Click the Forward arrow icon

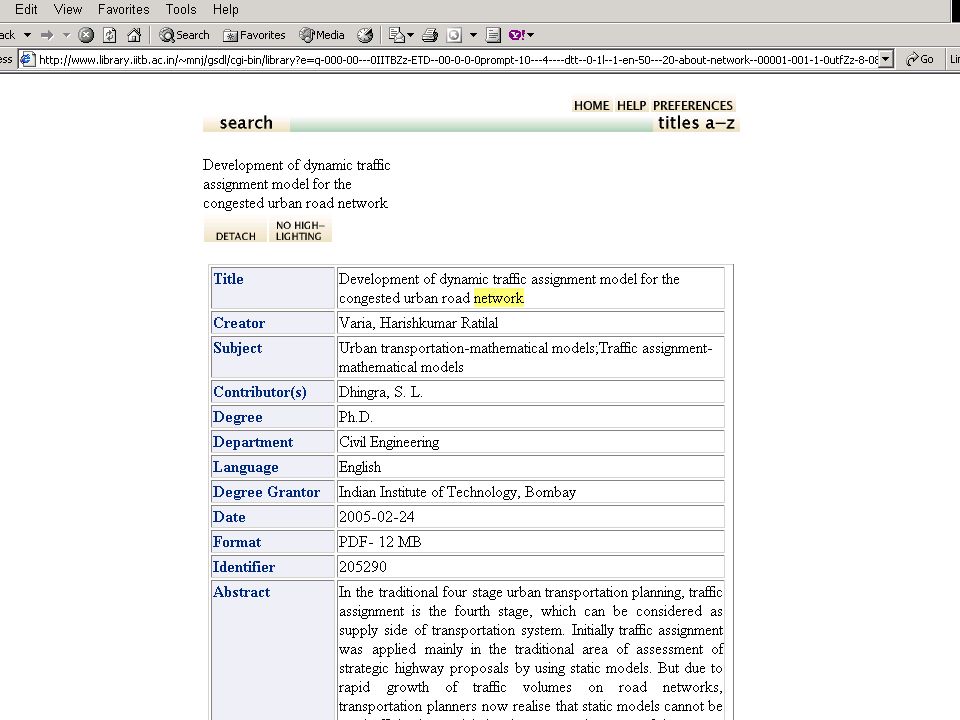point(47,35)
